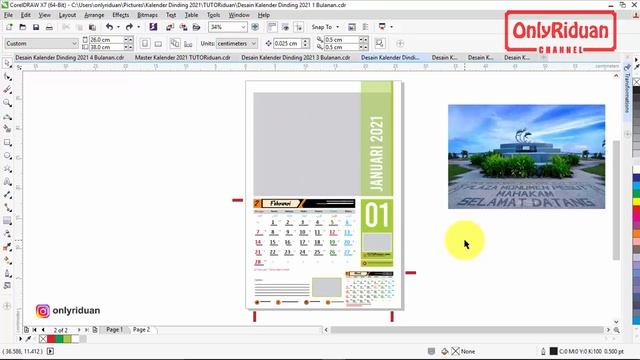Open the application launcher dropdown arrow
Screen dimensions: 640x360
tap(391, 27)
